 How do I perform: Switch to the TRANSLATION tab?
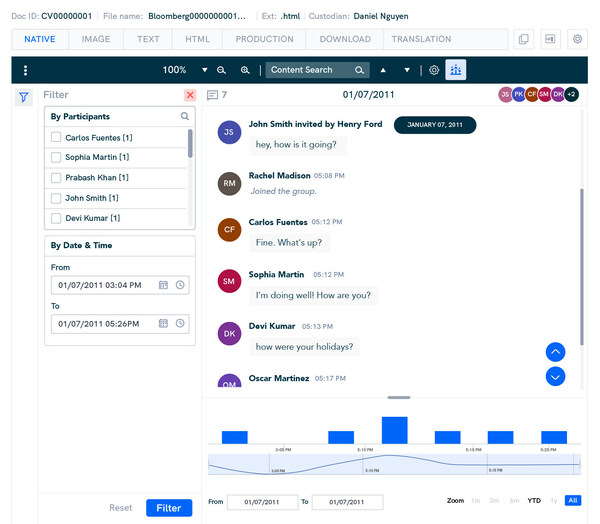(x=421, y=39)
